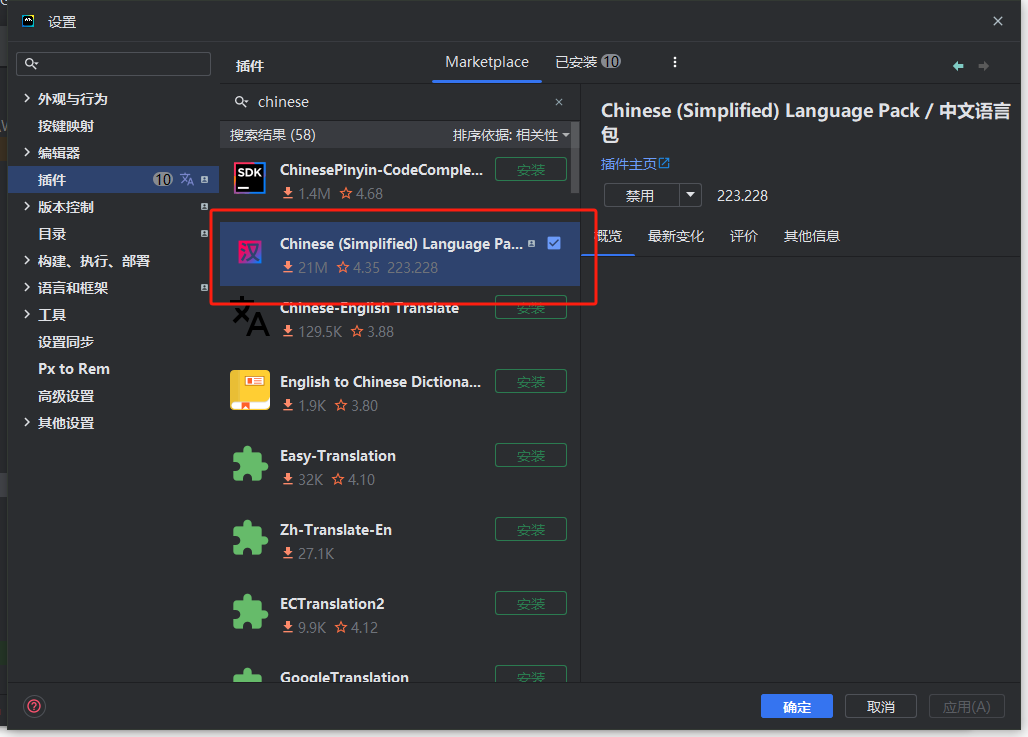Click the Easy-Translation puzzle piece icon
The height and width of the screenshot is (737, 1028).
coord(250,464)
